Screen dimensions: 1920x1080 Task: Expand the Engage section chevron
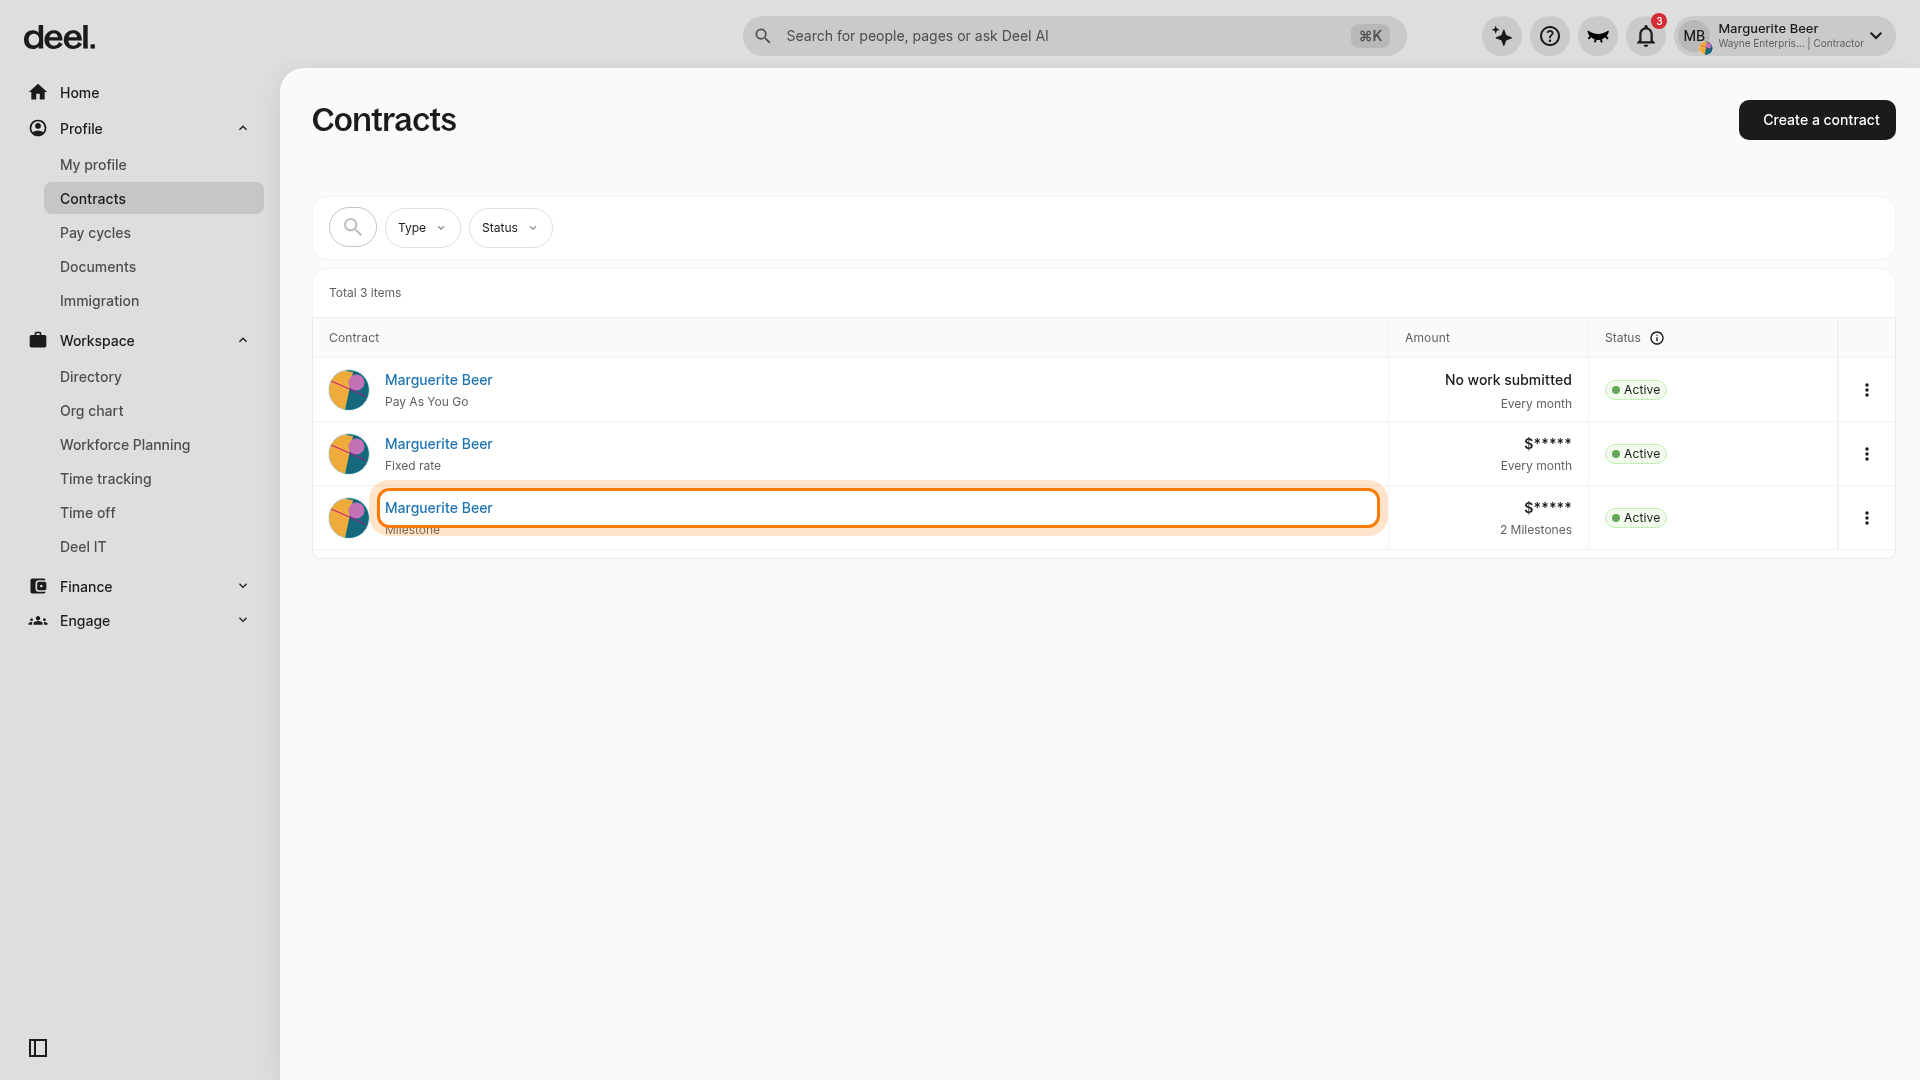(x=243, y=621)
